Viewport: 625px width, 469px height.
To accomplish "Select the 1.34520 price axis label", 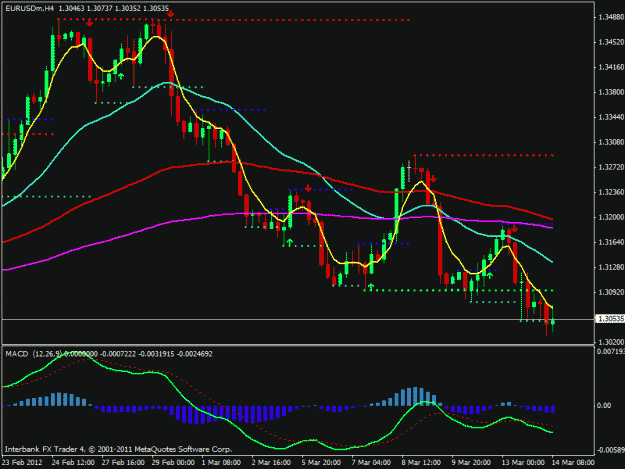I will [x=611, y=42].
